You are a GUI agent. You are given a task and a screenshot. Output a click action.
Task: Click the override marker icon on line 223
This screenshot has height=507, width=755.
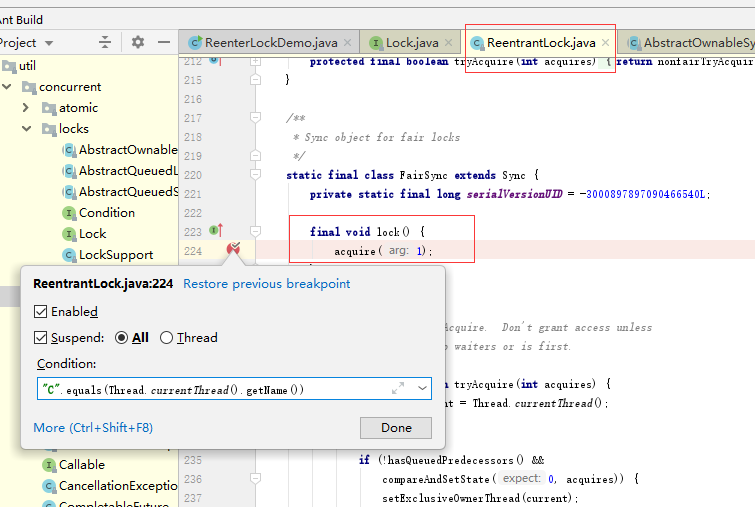(216, 230)
